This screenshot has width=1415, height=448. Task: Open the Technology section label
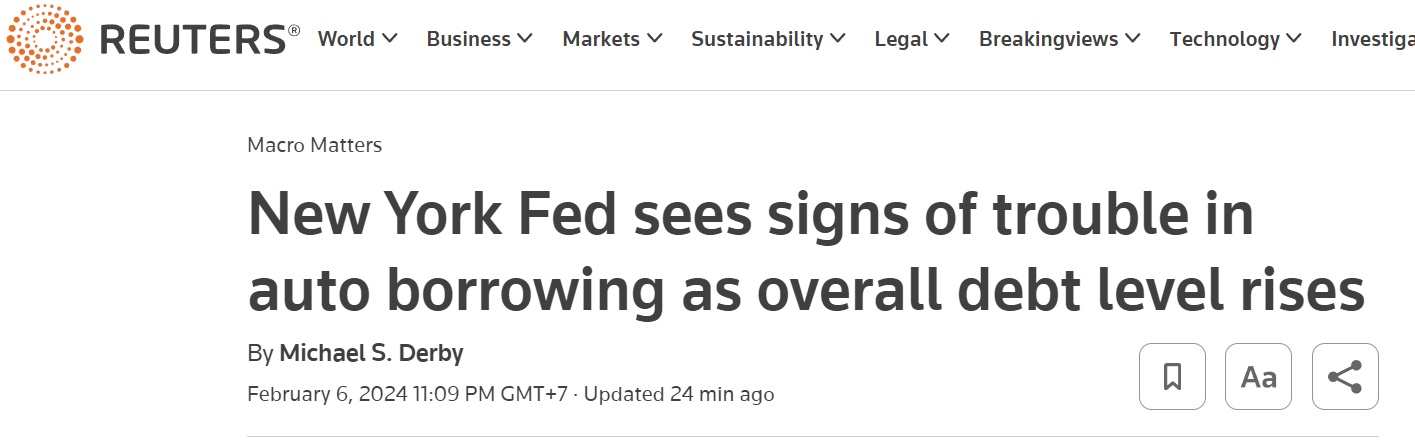point(1224,39)
